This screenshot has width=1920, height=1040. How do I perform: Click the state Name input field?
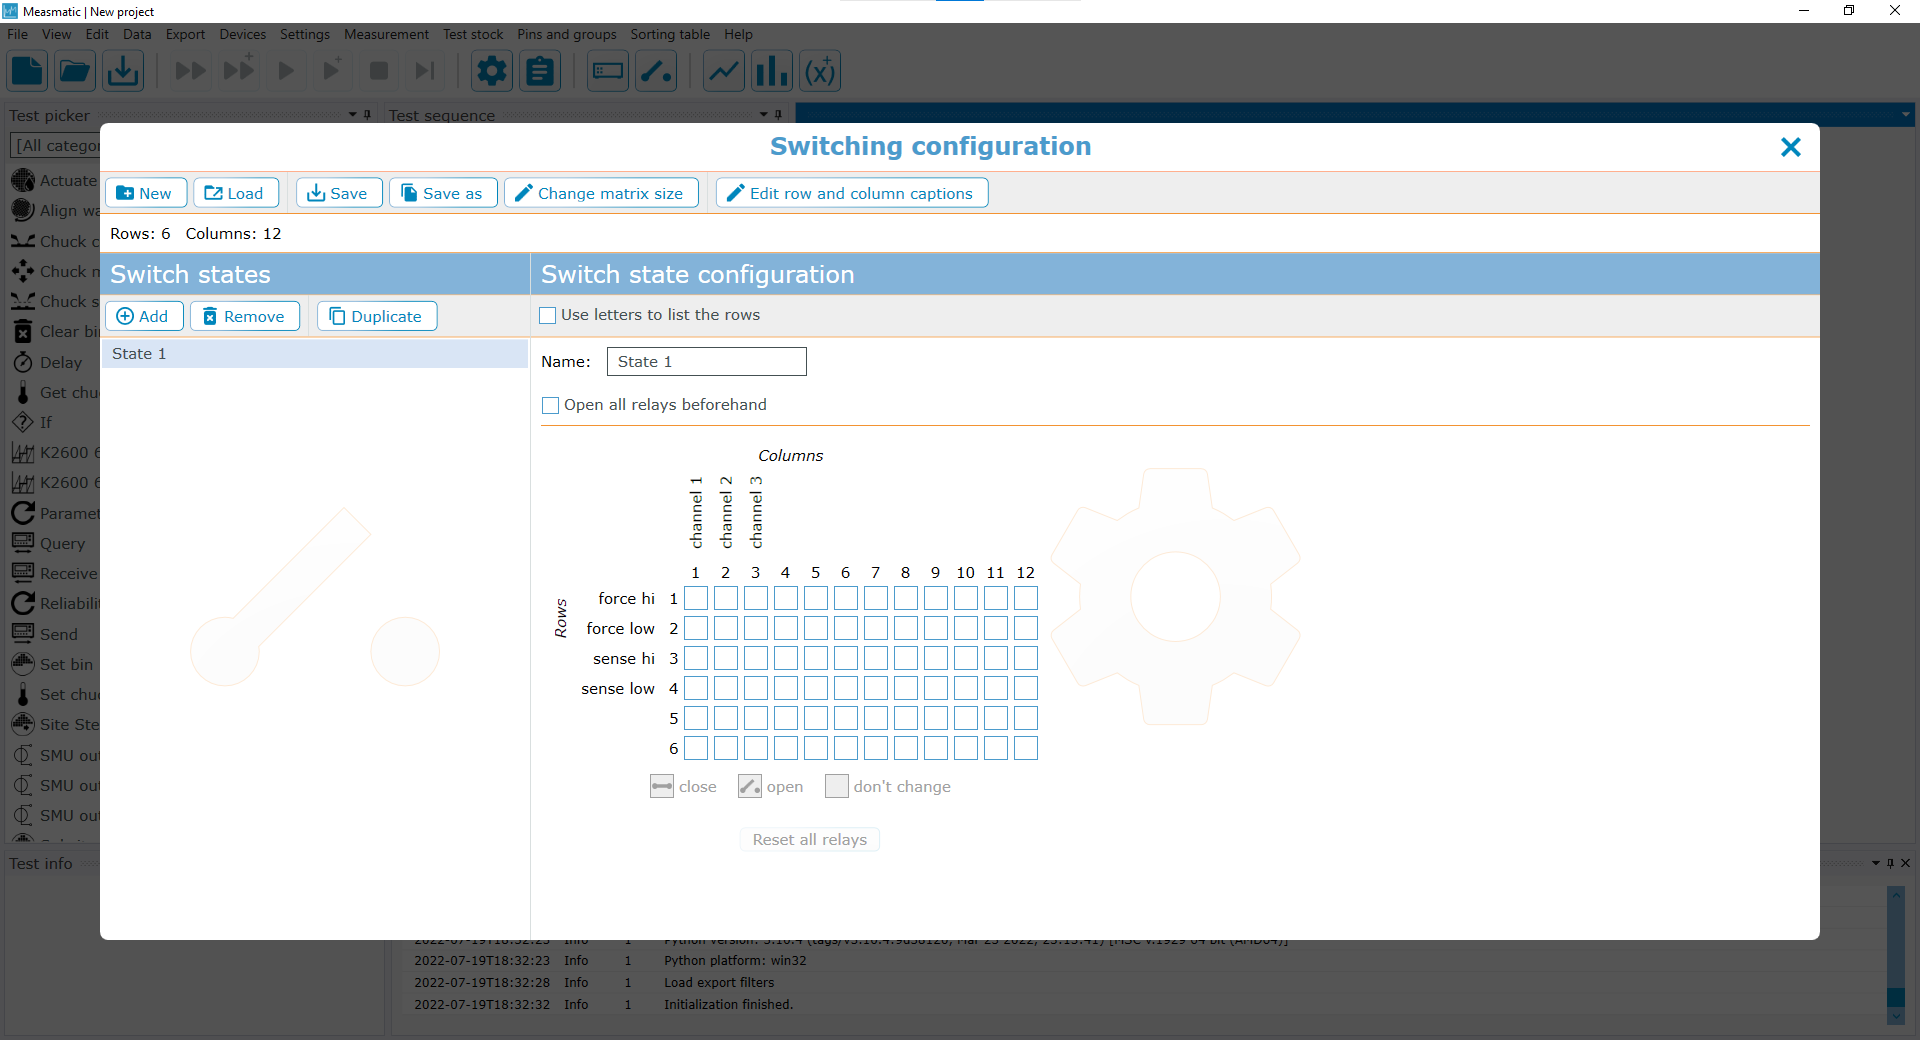(x=707, y=362)
